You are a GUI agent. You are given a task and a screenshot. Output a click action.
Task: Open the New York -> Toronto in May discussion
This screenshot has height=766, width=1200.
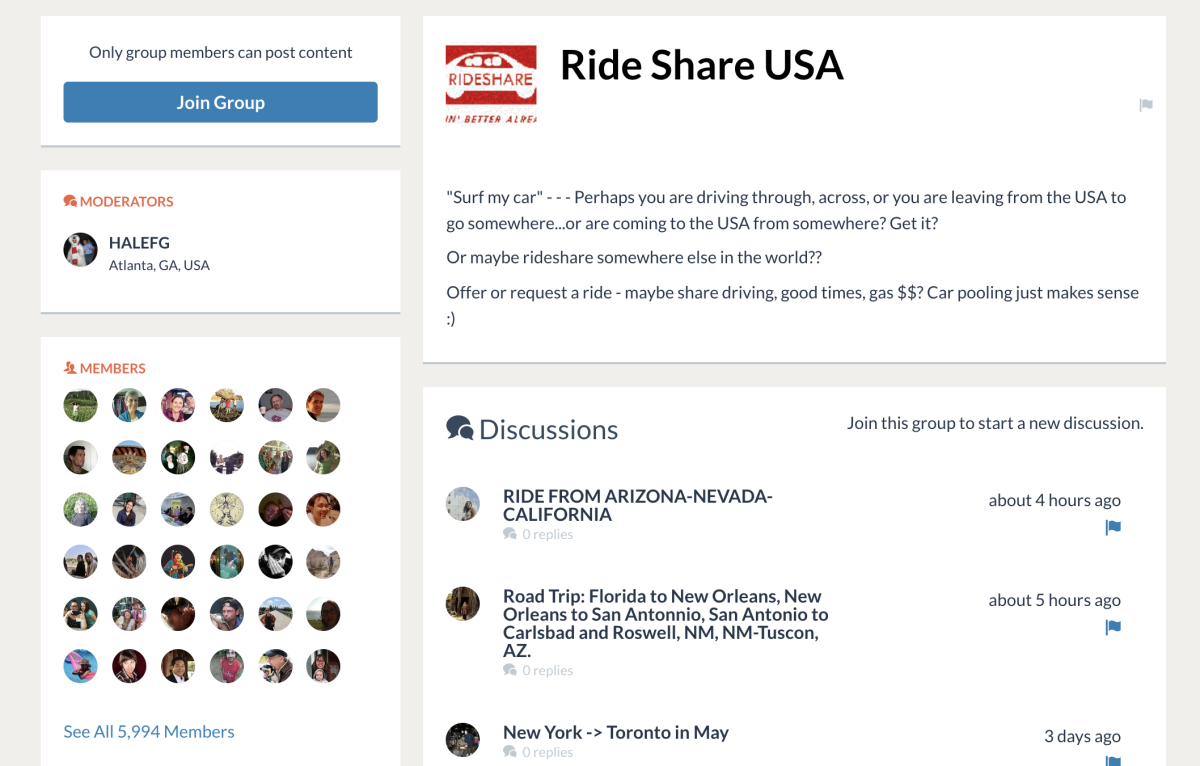click(x=615, y=732)
